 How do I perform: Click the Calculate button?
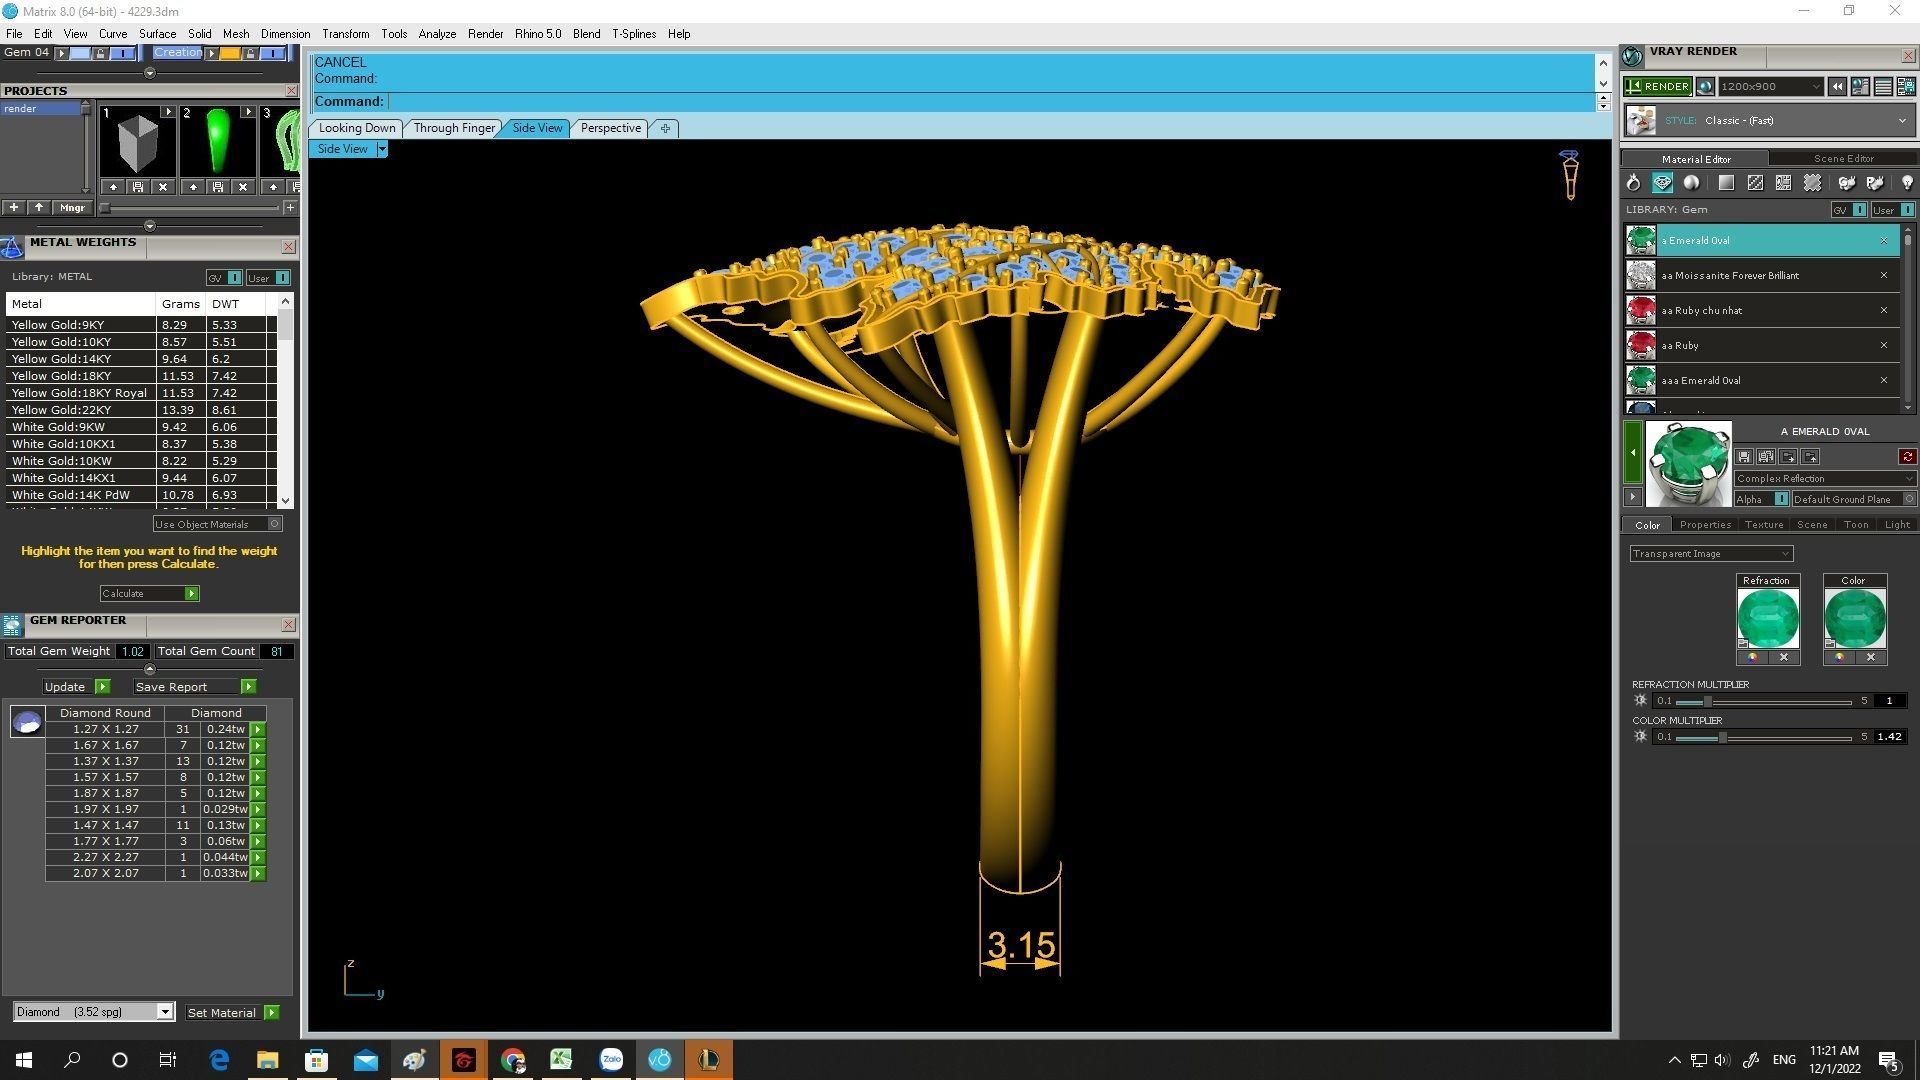[149, 594]
